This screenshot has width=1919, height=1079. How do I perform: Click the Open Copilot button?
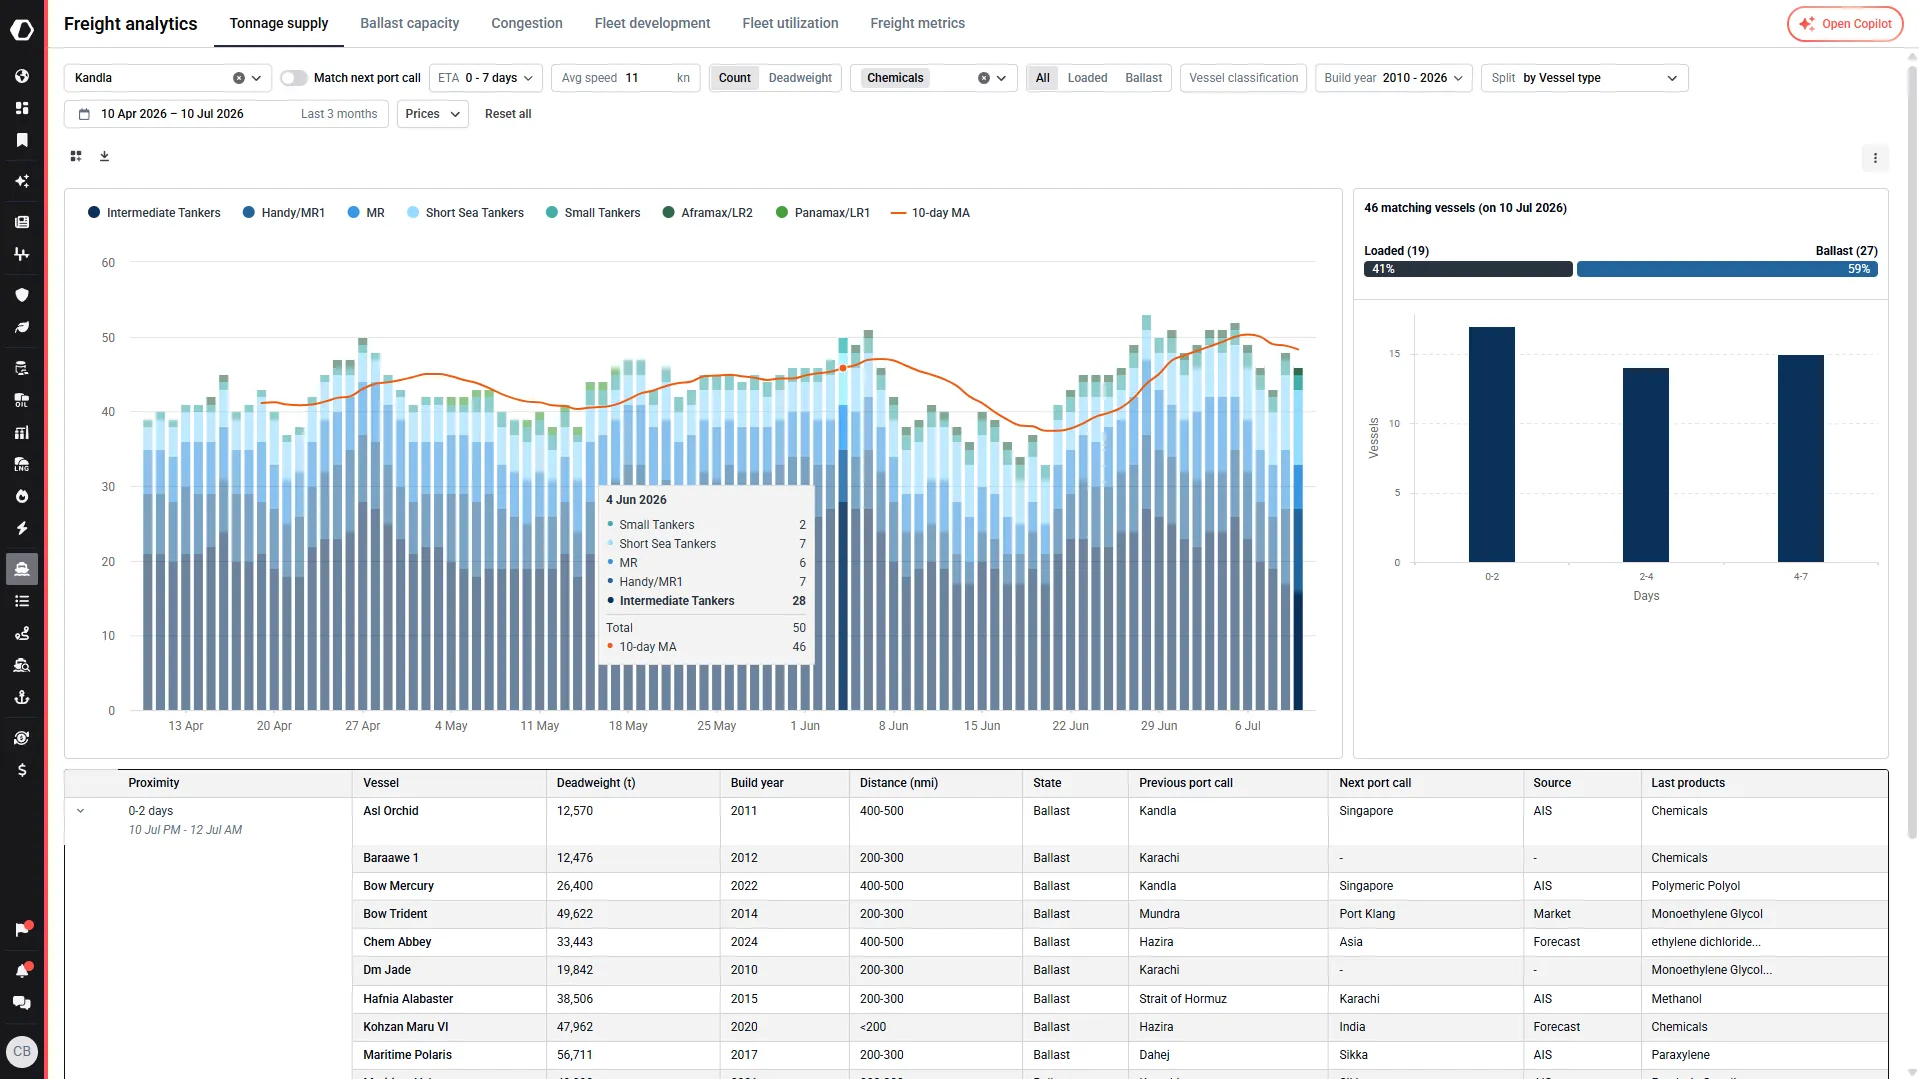pos(1845,24)
